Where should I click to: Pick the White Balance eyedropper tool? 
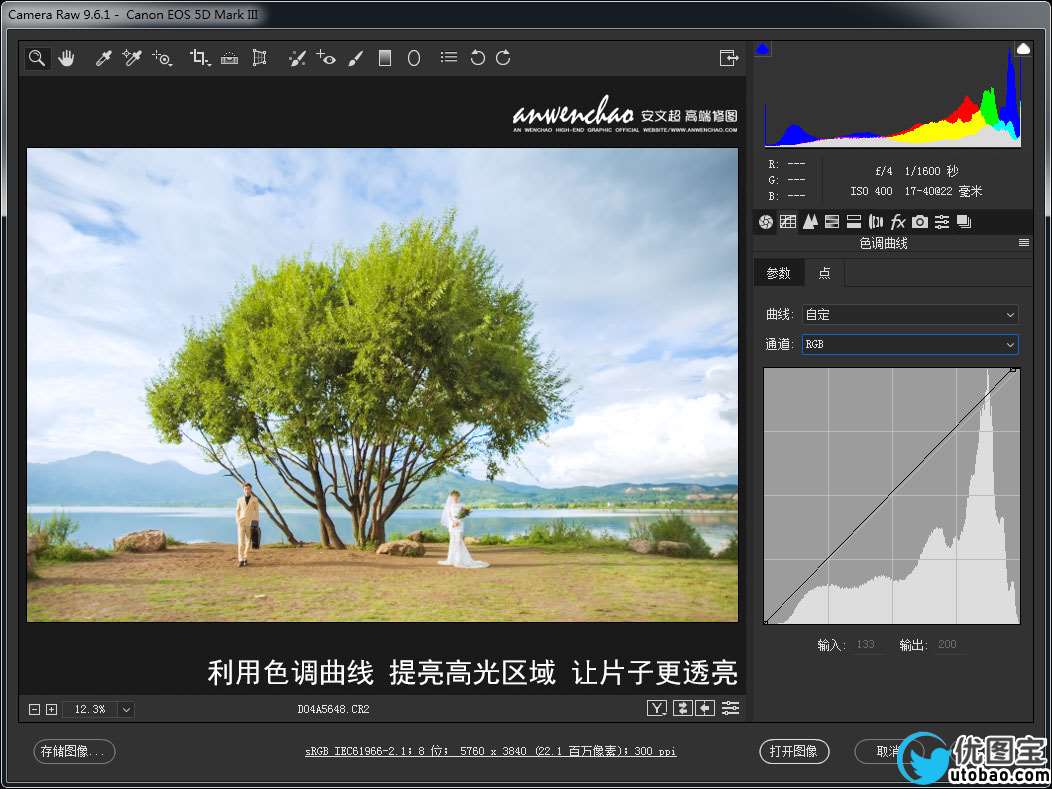pos(103,58)
